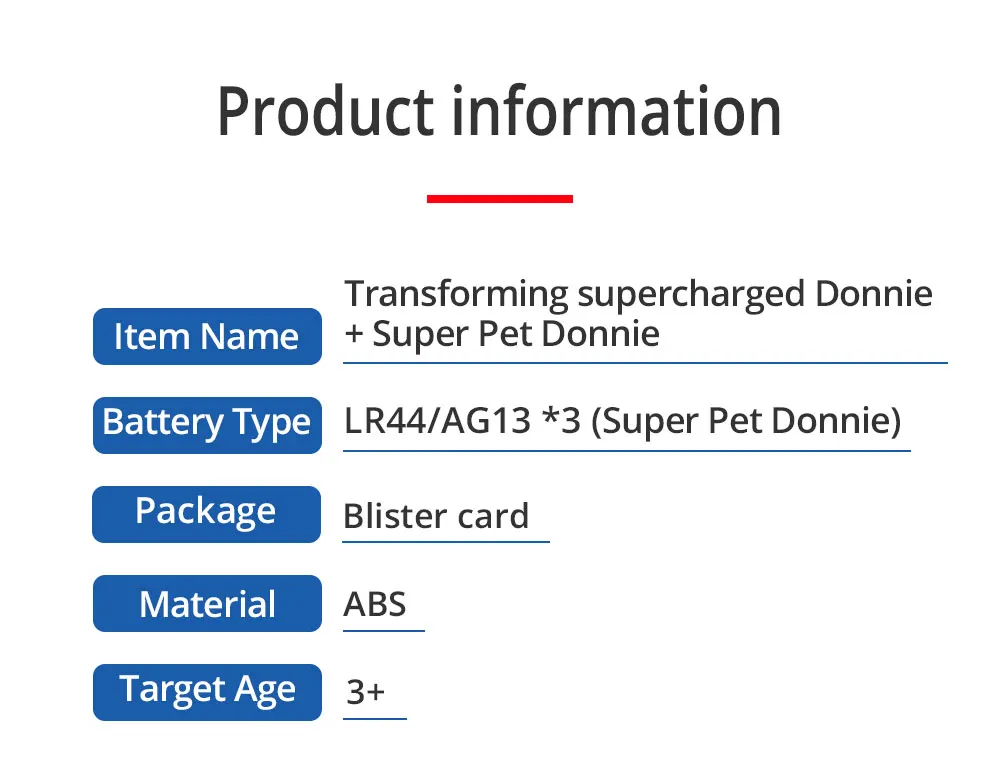The width and height of the screenshot is (1000, 782).
Task: Click the blue underline beneath the battery type value
Action: click(626, 450)
